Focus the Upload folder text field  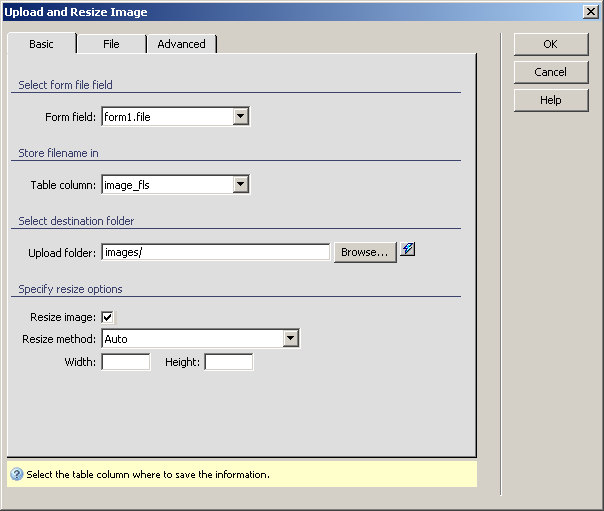point(215,252)
